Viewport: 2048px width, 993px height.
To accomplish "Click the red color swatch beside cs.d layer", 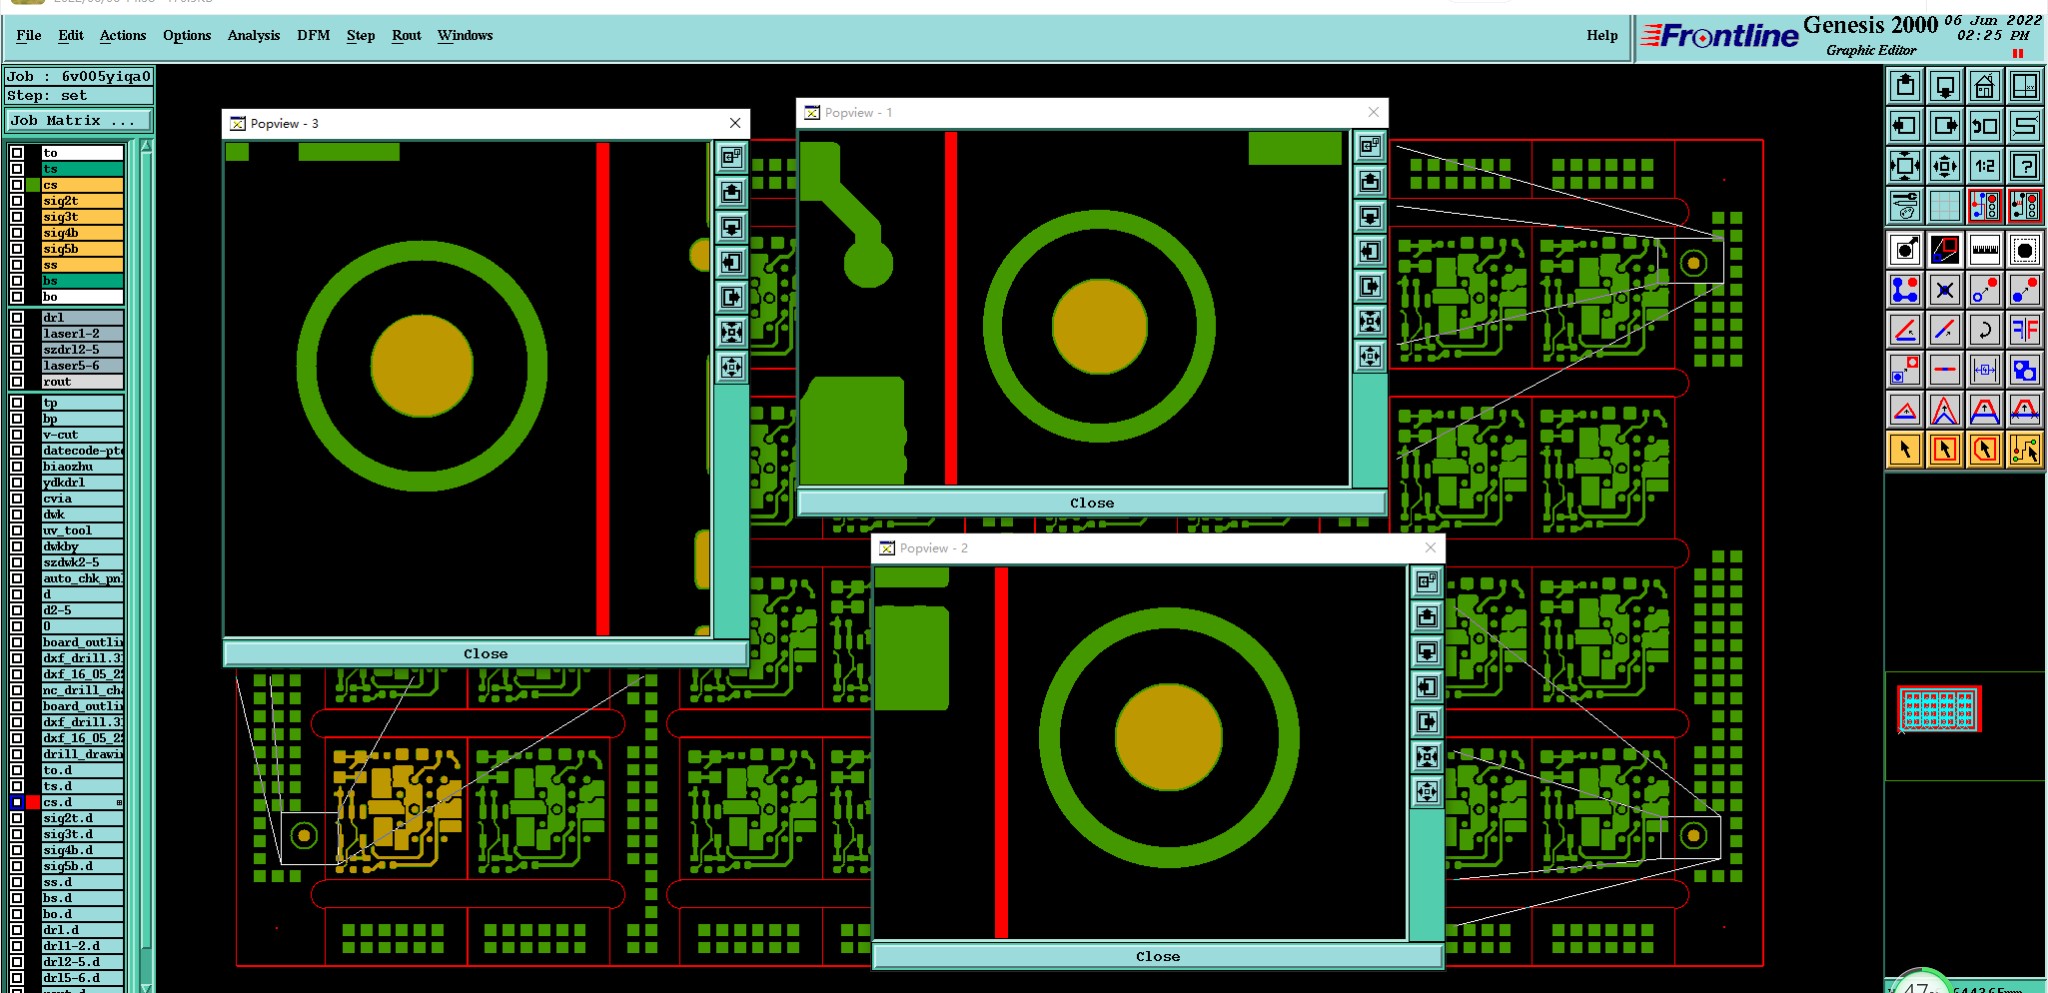I will [x=33, y=802].
